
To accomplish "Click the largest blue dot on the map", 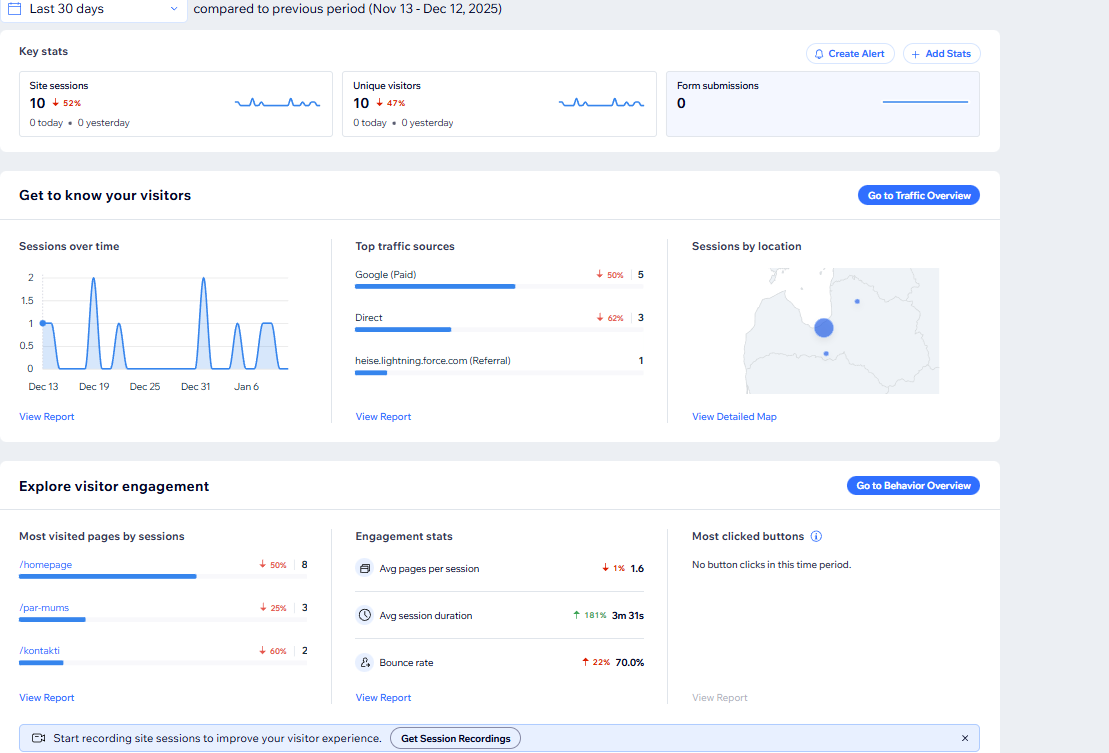I will pos(824,327).
